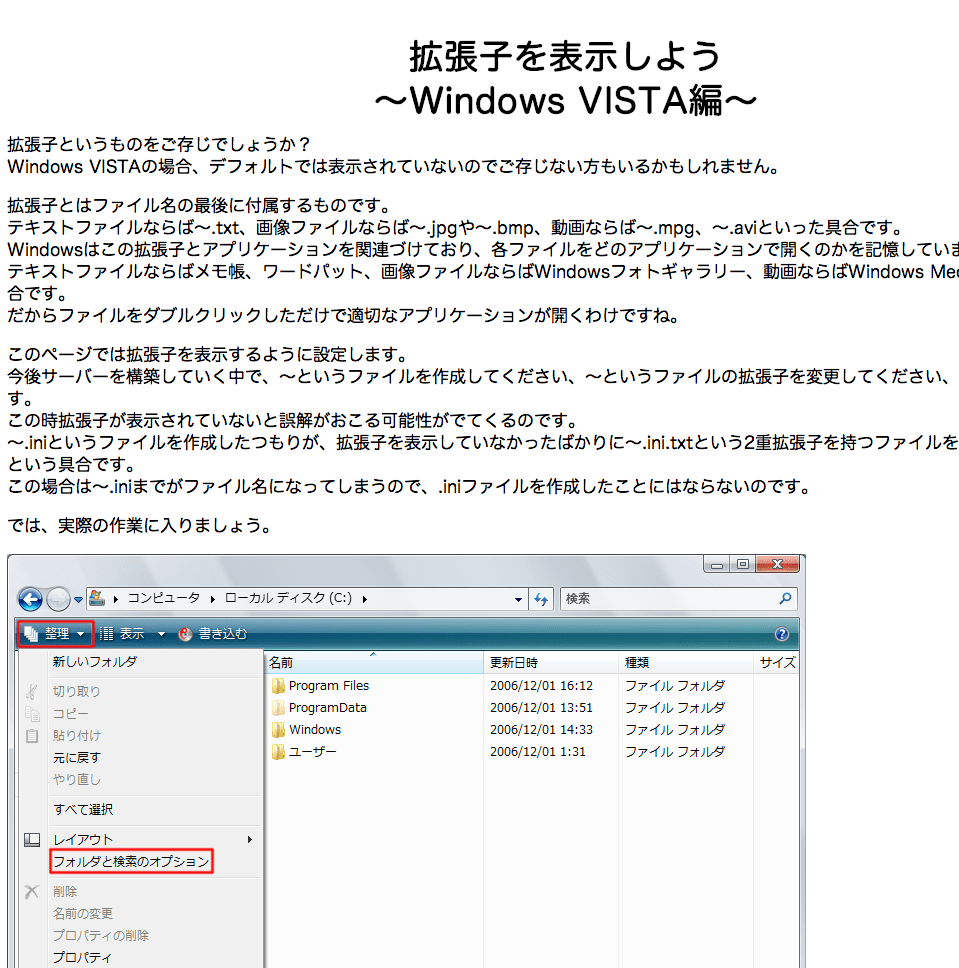Choose すべて選択 in the menu
The height and width of the screenshot is (968, 959).
[x=83, y=810]
